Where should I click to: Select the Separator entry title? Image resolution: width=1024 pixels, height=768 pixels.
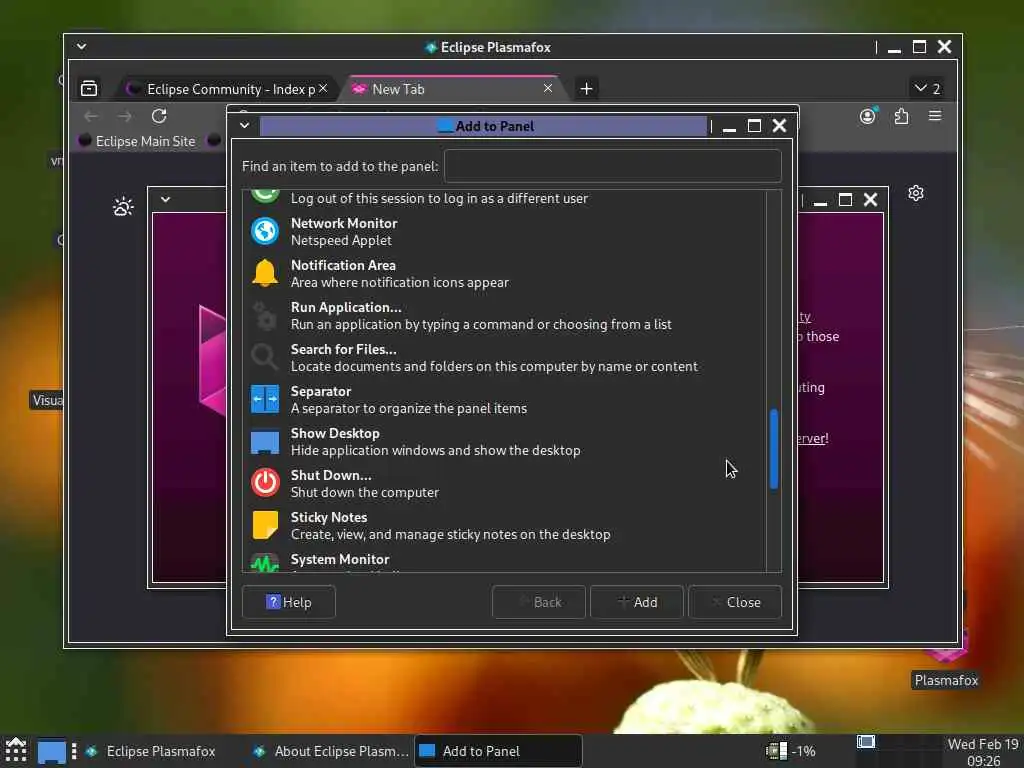pyautogui.click(x=321, y=391)
